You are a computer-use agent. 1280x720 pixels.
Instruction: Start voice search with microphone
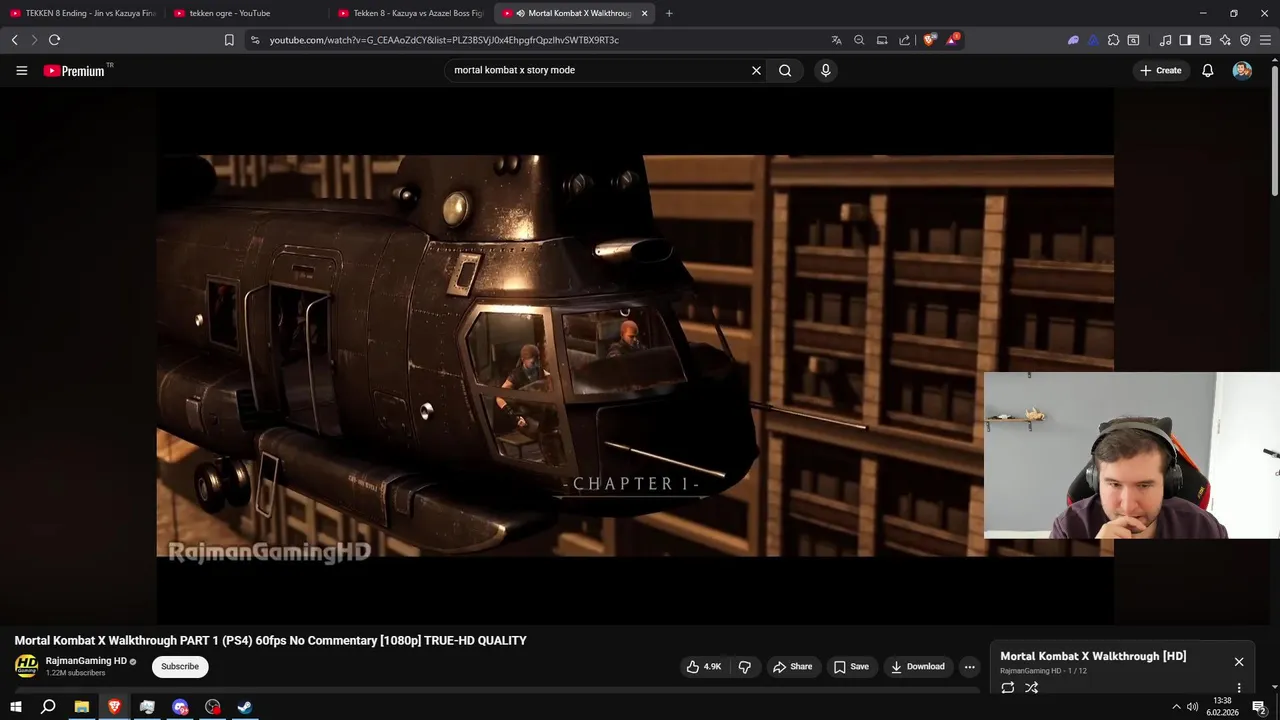825,70
